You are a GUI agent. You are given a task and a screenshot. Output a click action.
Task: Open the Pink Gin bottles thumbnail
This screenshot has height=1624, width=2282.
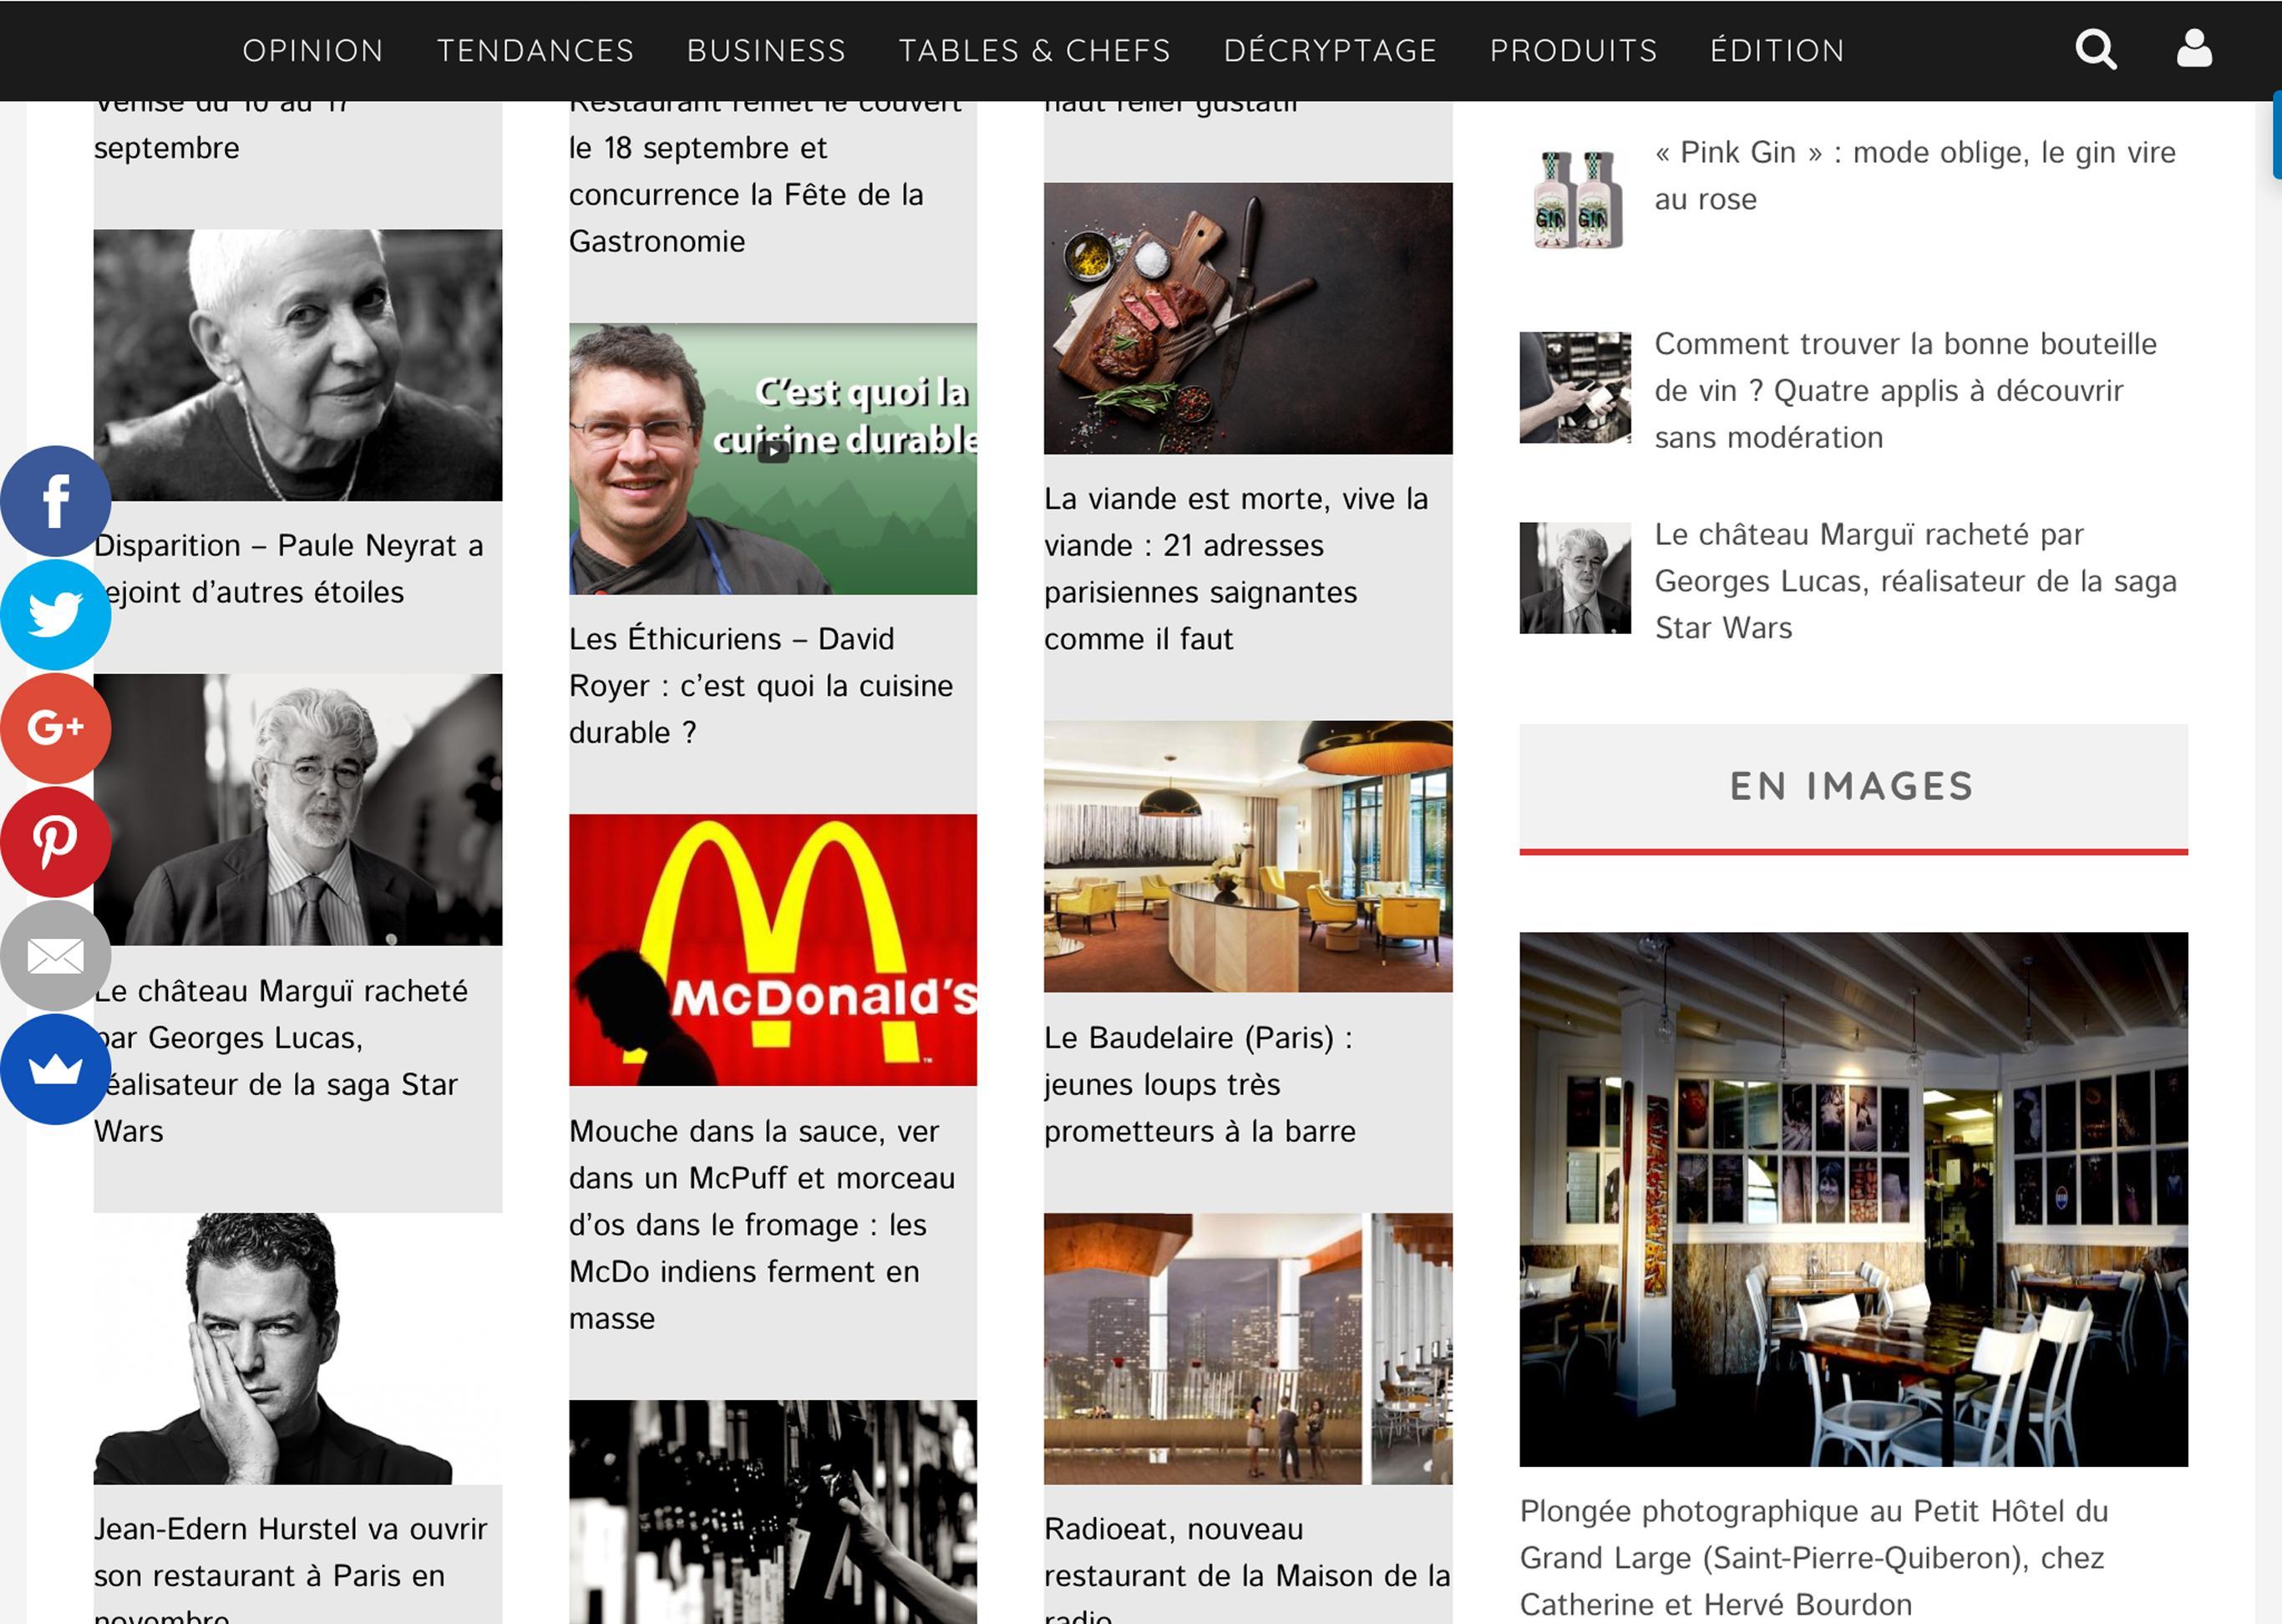(1575, 197)
